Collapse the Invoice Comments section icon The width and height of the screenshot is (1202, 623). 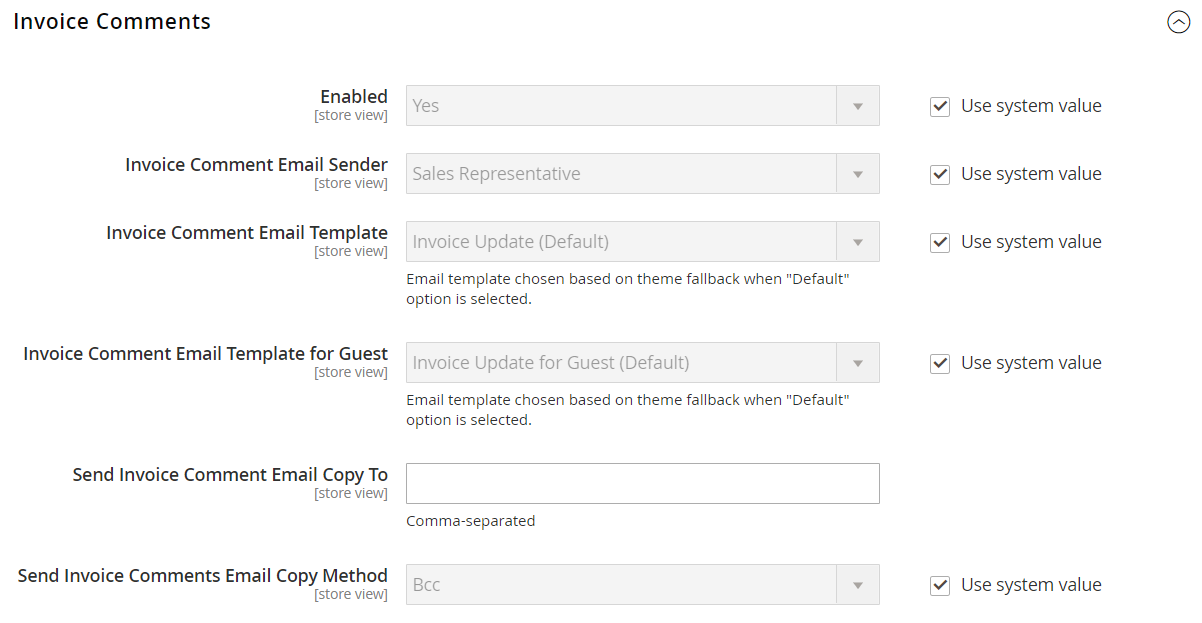coord(1178,22)
